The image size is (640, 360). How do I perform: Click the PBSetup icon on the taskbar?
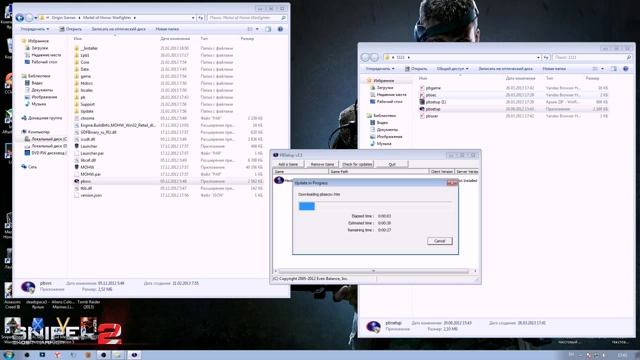coord(134,355)
